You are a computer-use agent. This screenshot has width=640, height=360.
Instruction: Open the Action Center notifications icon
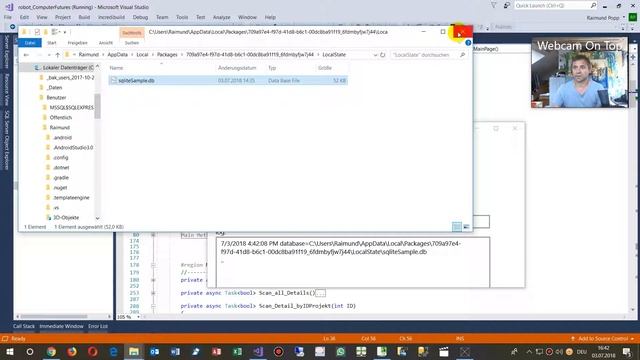click(627, 351)
